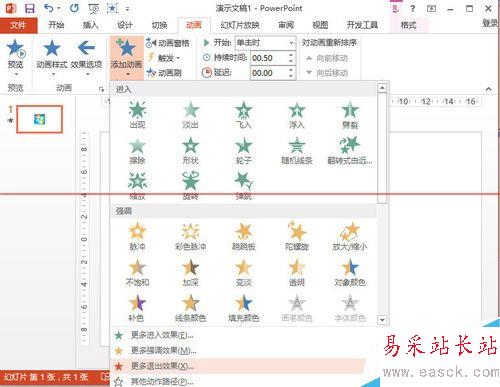Choose the 旋转 entrance animation

[x=190, y=186]
